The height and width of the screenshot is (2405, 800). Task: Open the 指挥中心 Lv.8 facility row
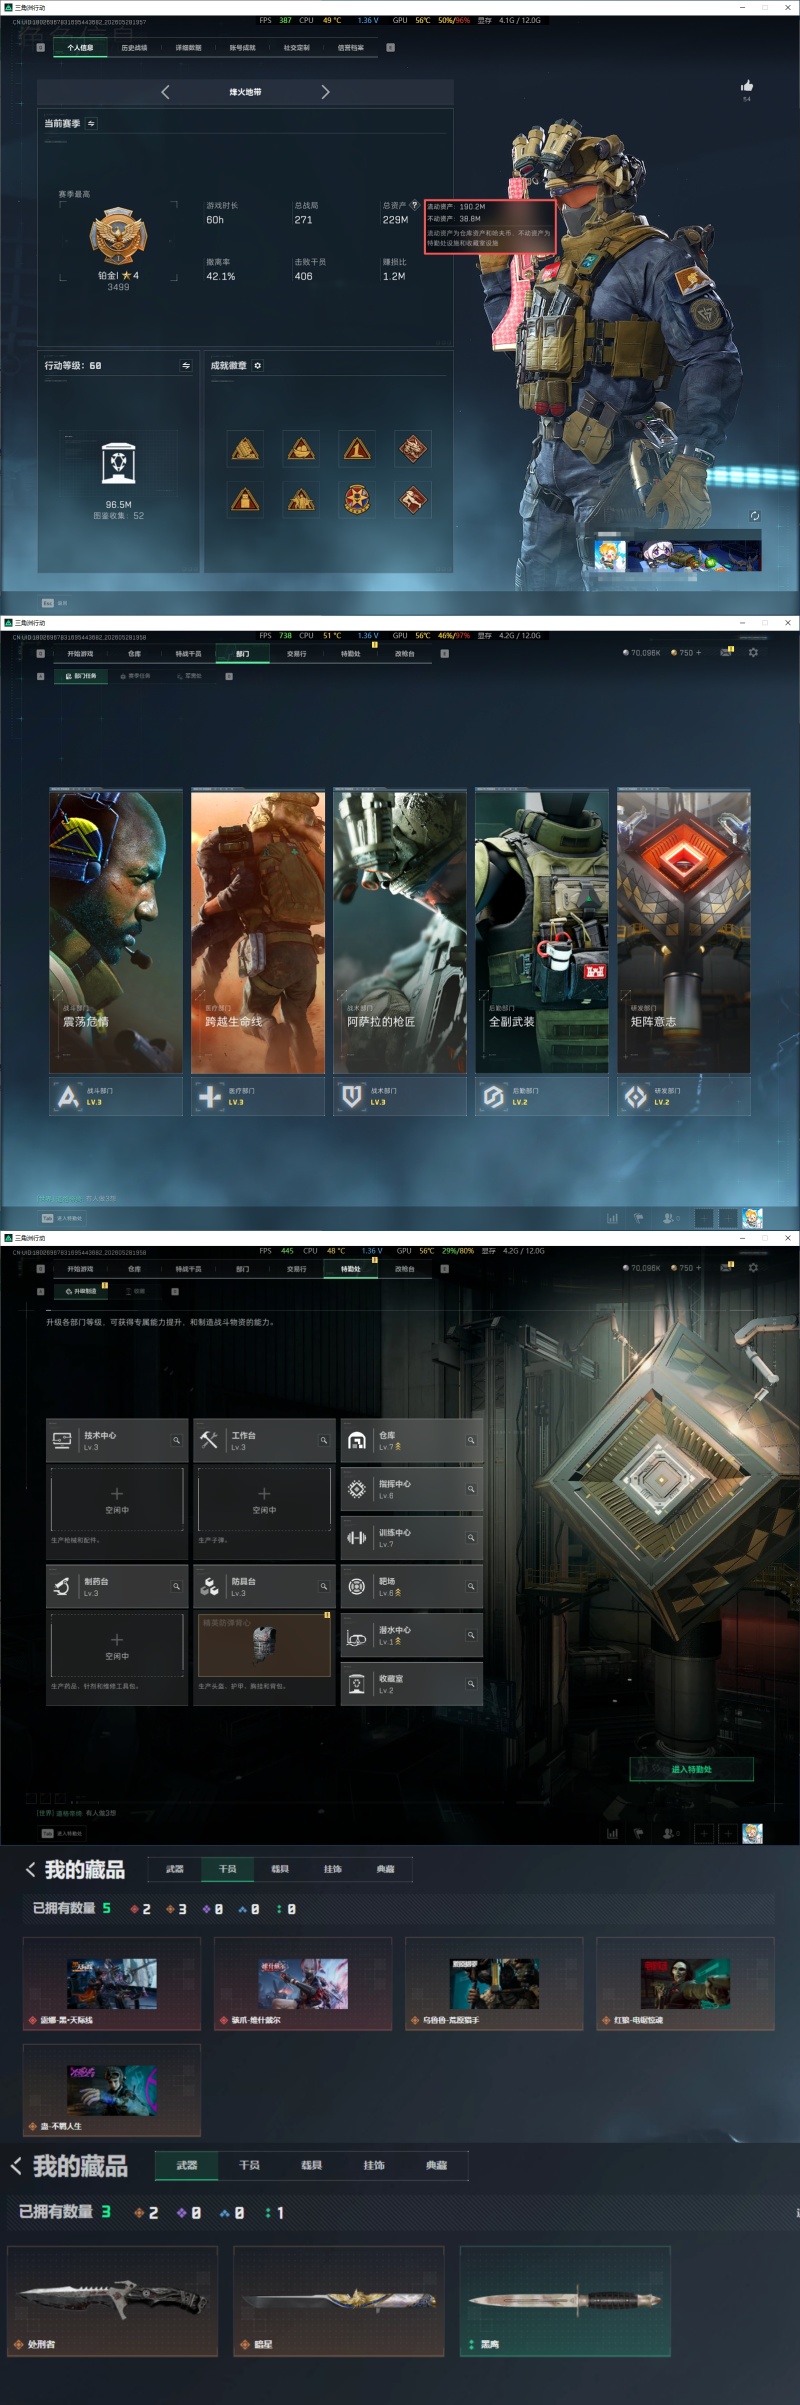tap(412, 1489)
